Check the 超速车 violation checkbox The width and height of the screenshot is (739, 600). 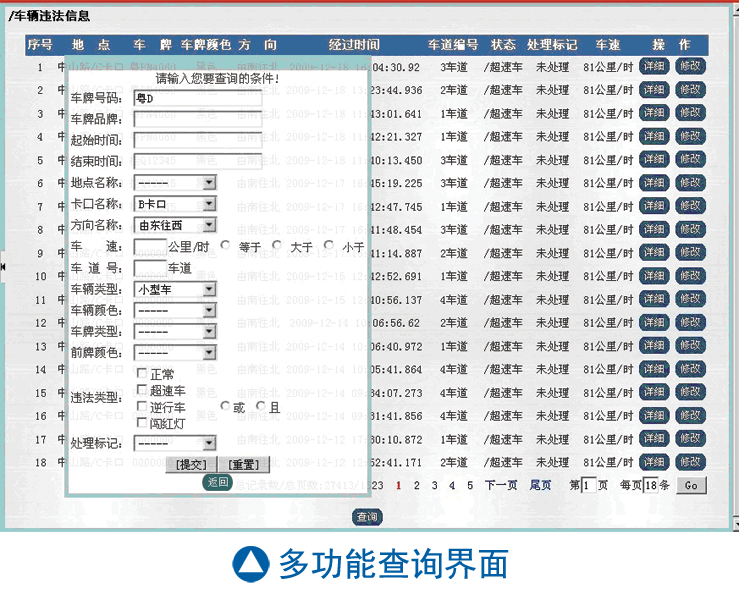pos(142,391)
